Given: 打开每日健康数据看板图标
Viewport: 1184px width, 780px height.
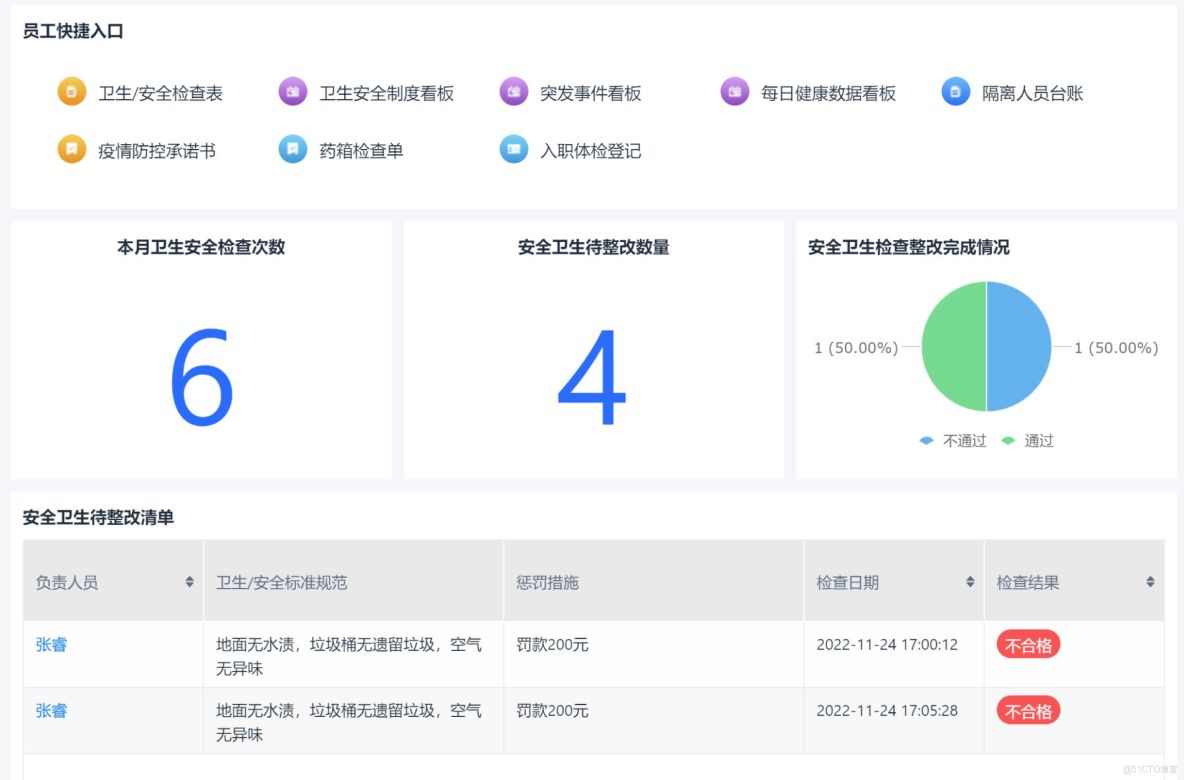Looking at the screenshot, I should [x=734, y=92].
